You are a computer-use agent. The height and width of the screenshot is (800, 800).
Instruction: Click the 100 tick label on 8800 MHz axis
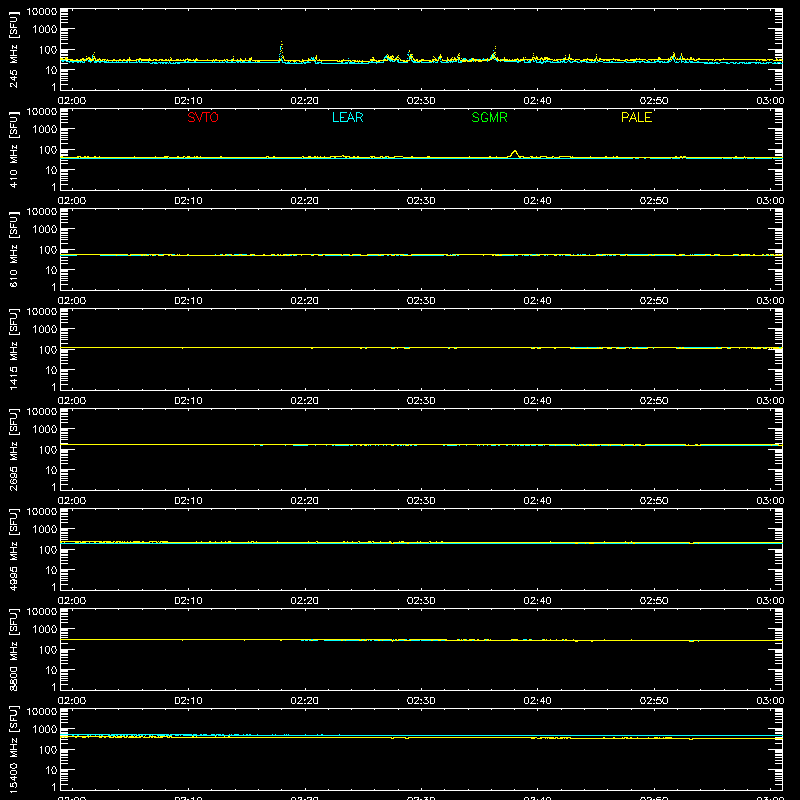[48, 650]
